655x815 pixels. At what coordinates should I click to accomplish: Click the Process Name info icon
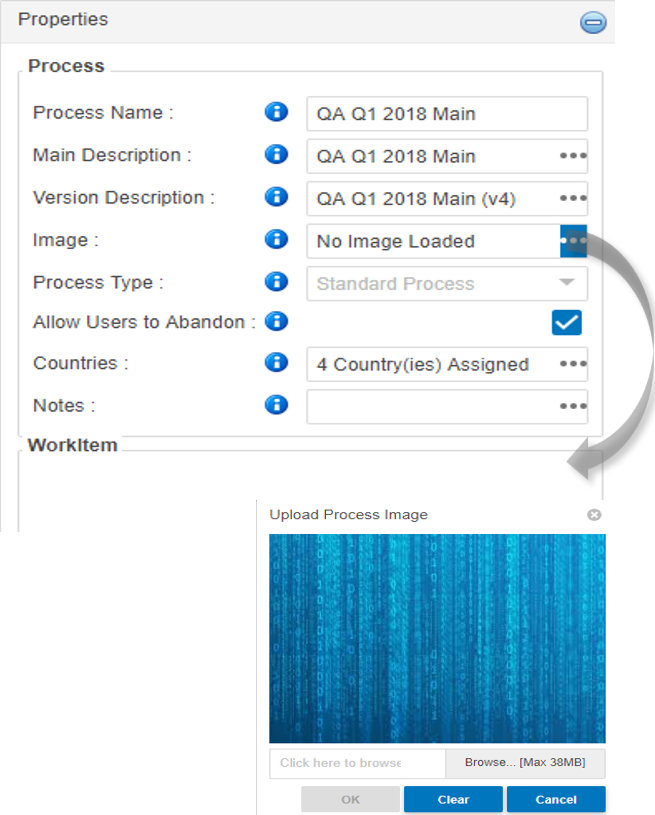[276, 112]
